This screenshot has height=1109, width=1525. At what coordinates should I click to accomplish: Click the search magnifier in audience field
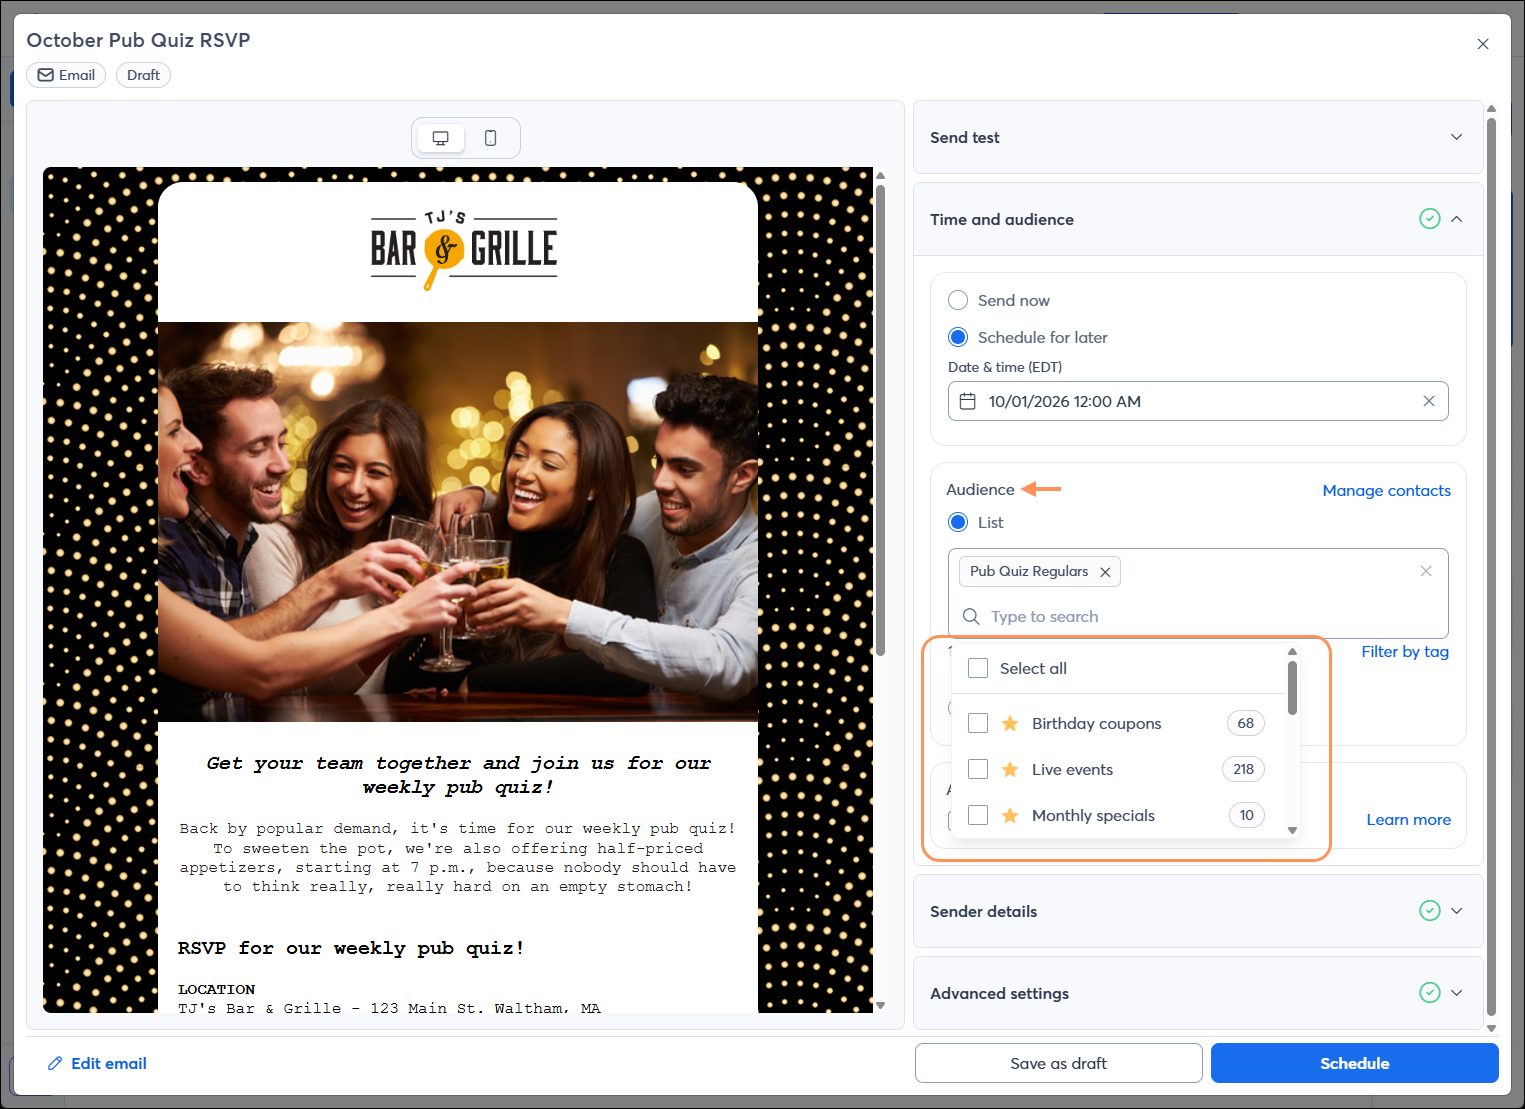pyautogui.click(x=970, y=616)
